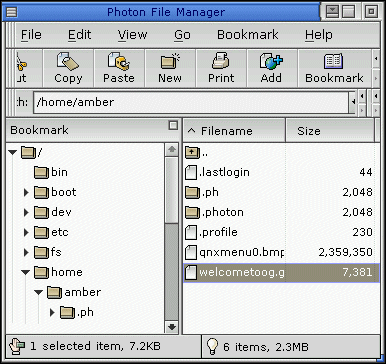Click the tree scrollbar down arrow
This screenshot has height=364, width=386.
click(x=172, y=327)
